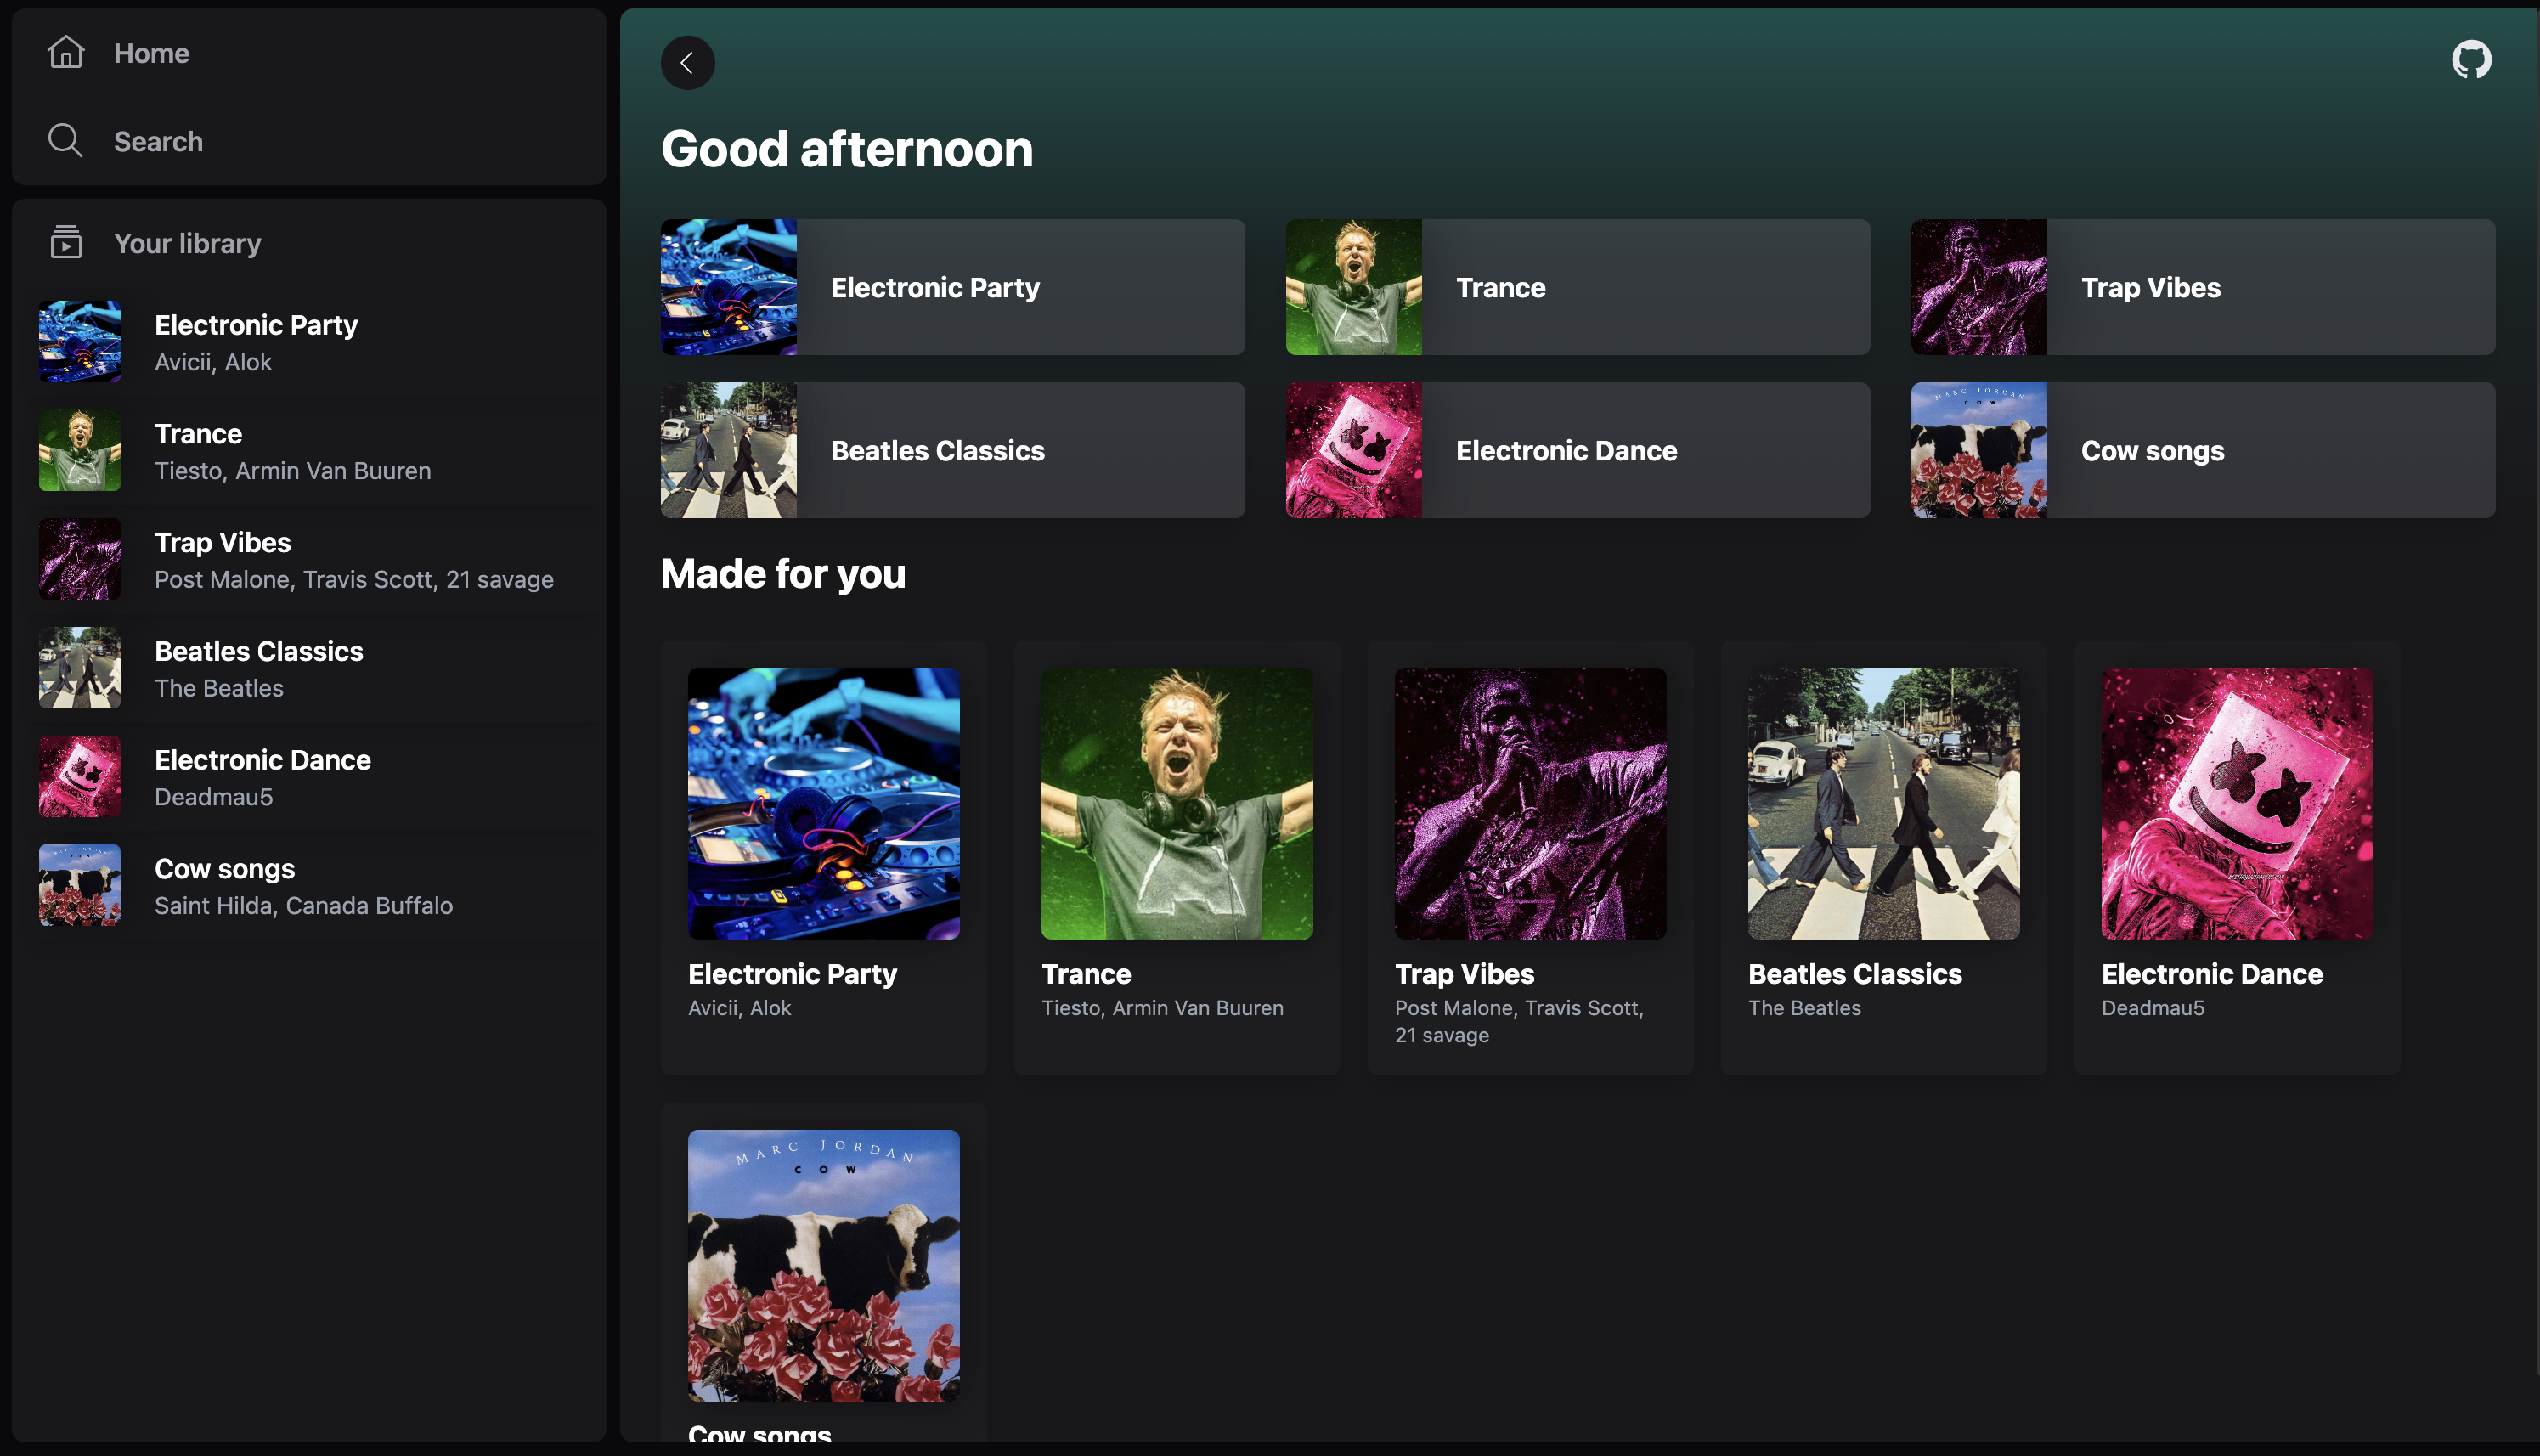The image size is (2540, 1456).
Task: Click the back arrow navigation icon
Action: click(x=687, y=61)
